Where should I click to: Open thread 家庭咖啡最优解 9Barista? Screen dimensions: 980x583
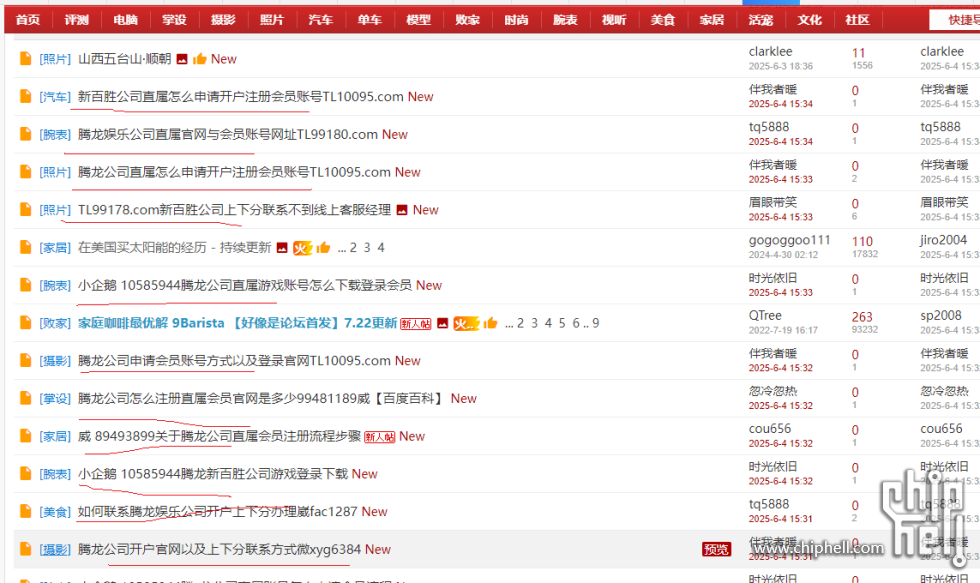point(238,323)
